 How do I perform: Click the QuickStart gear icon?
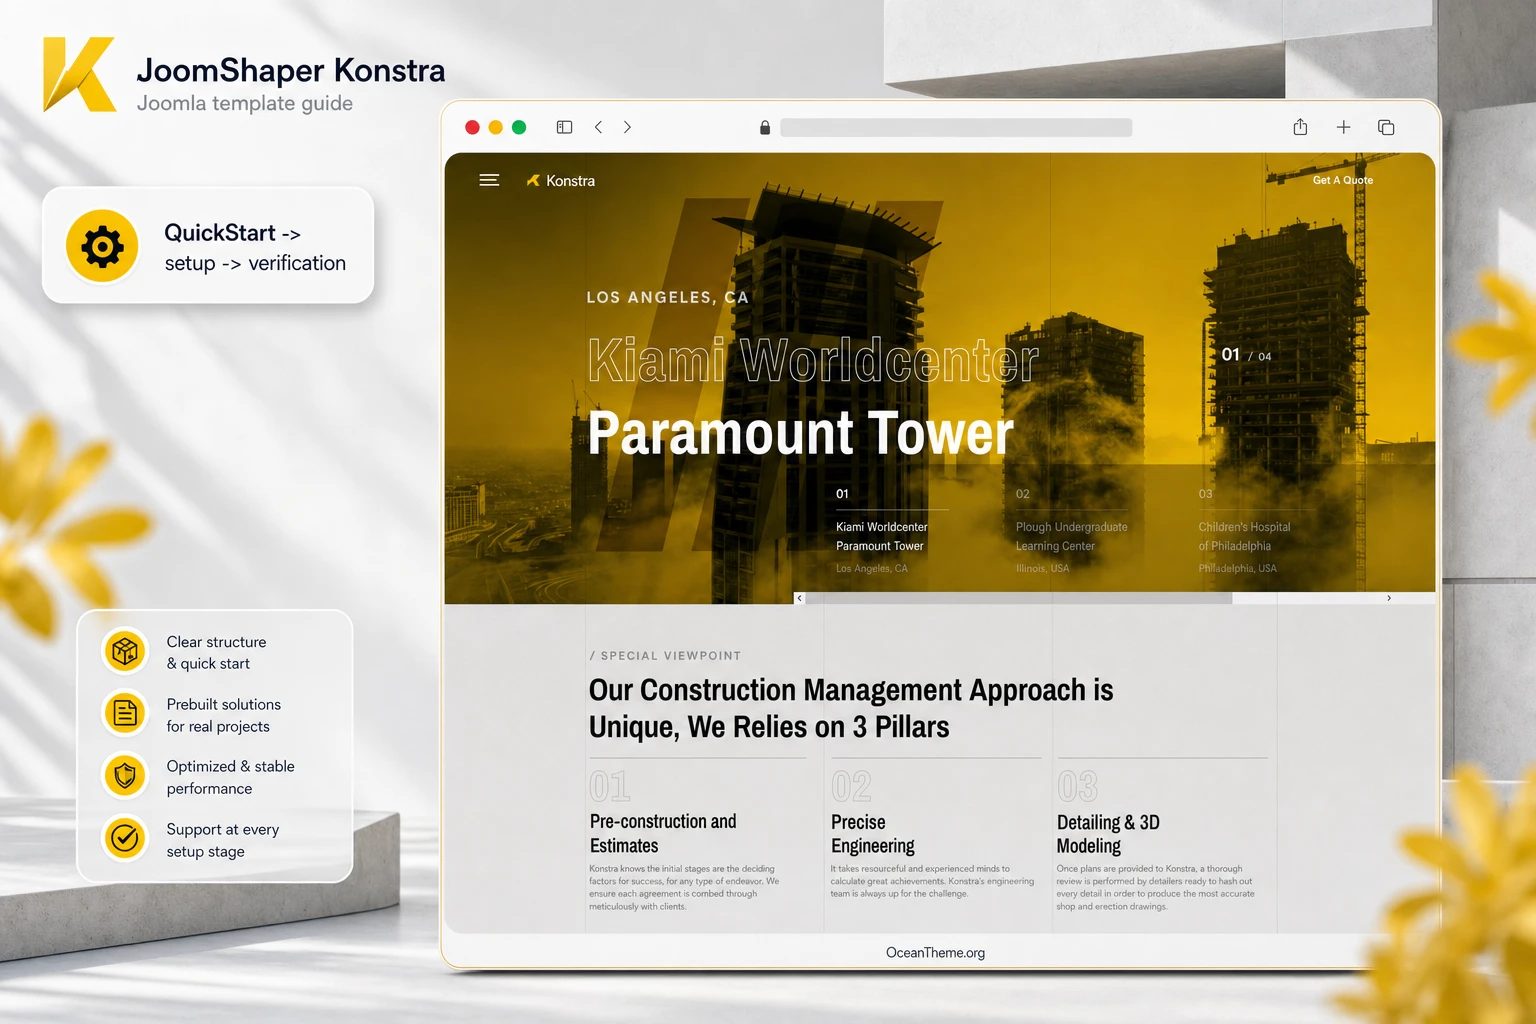click(102, 246)
